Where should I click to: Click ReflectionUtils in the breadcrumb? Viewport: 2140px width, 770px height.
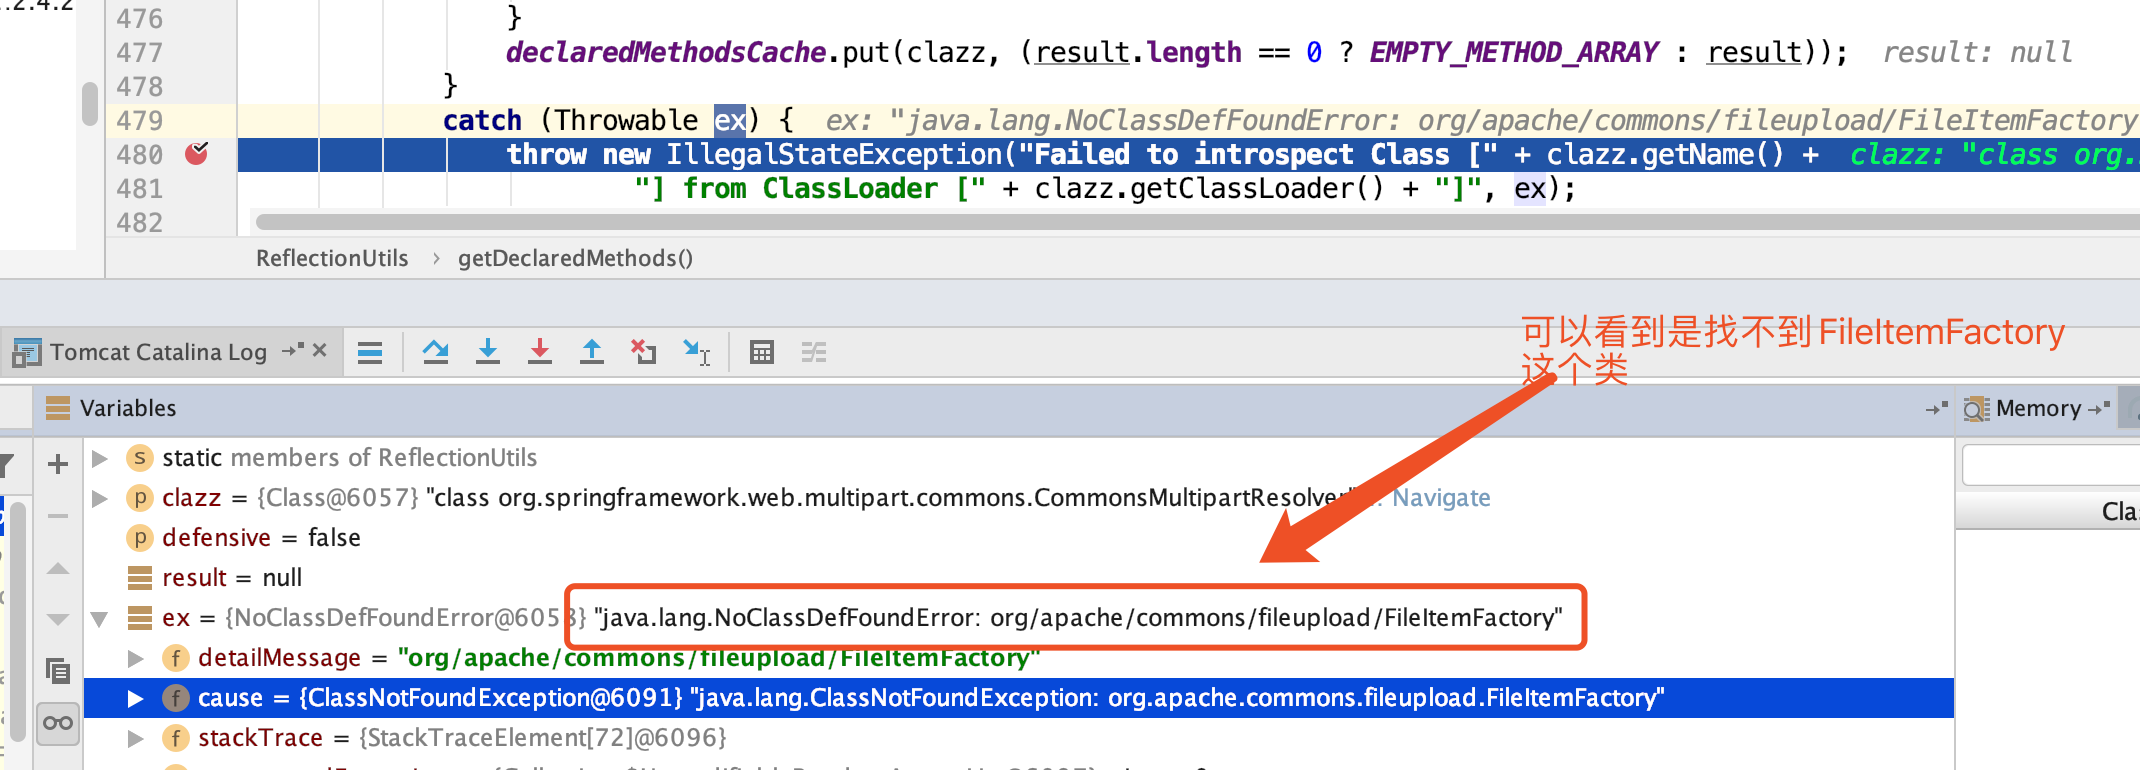coord(332,258)
